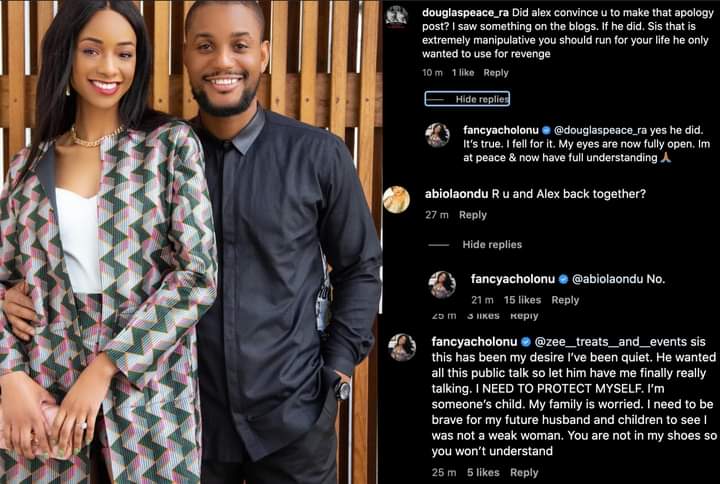Click verified badge next to '@douglaspeace_ra yes he did'

(546, 130)
